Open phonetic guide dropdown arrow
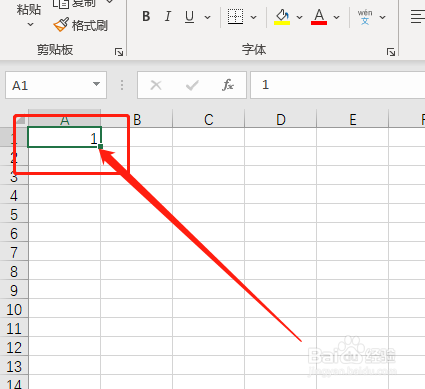Viewport: 425px width, 389px height. 382,17
